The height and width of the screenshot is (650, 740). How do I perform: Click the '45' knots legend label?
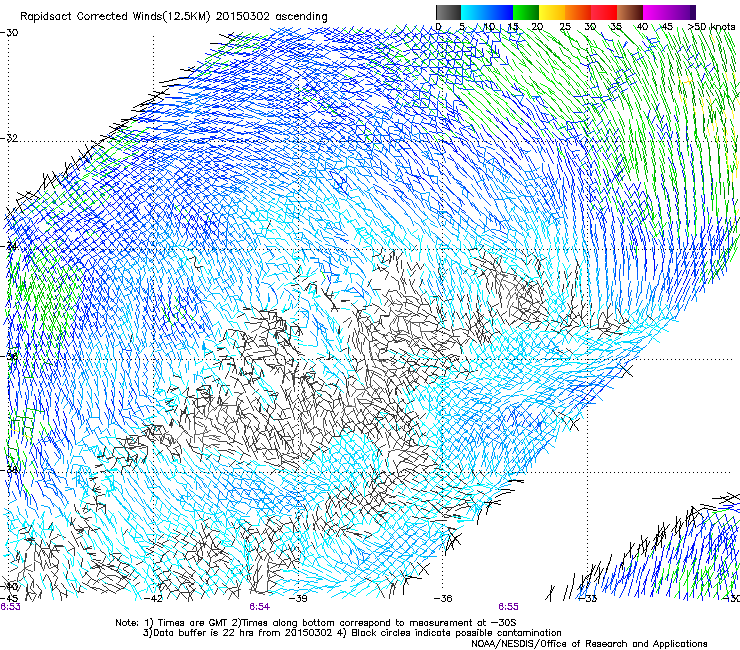pyautogui.click(x=667, y=27)
